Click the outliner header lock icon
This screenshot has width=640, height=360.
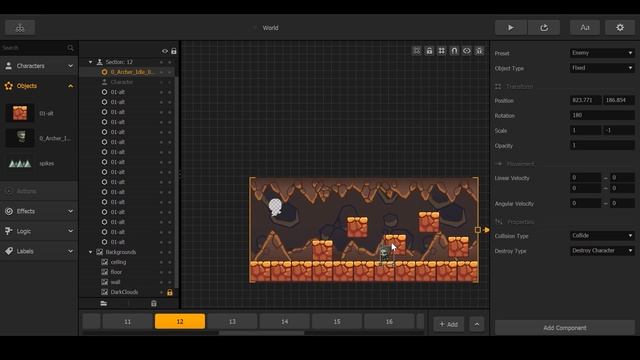(174, 51)
